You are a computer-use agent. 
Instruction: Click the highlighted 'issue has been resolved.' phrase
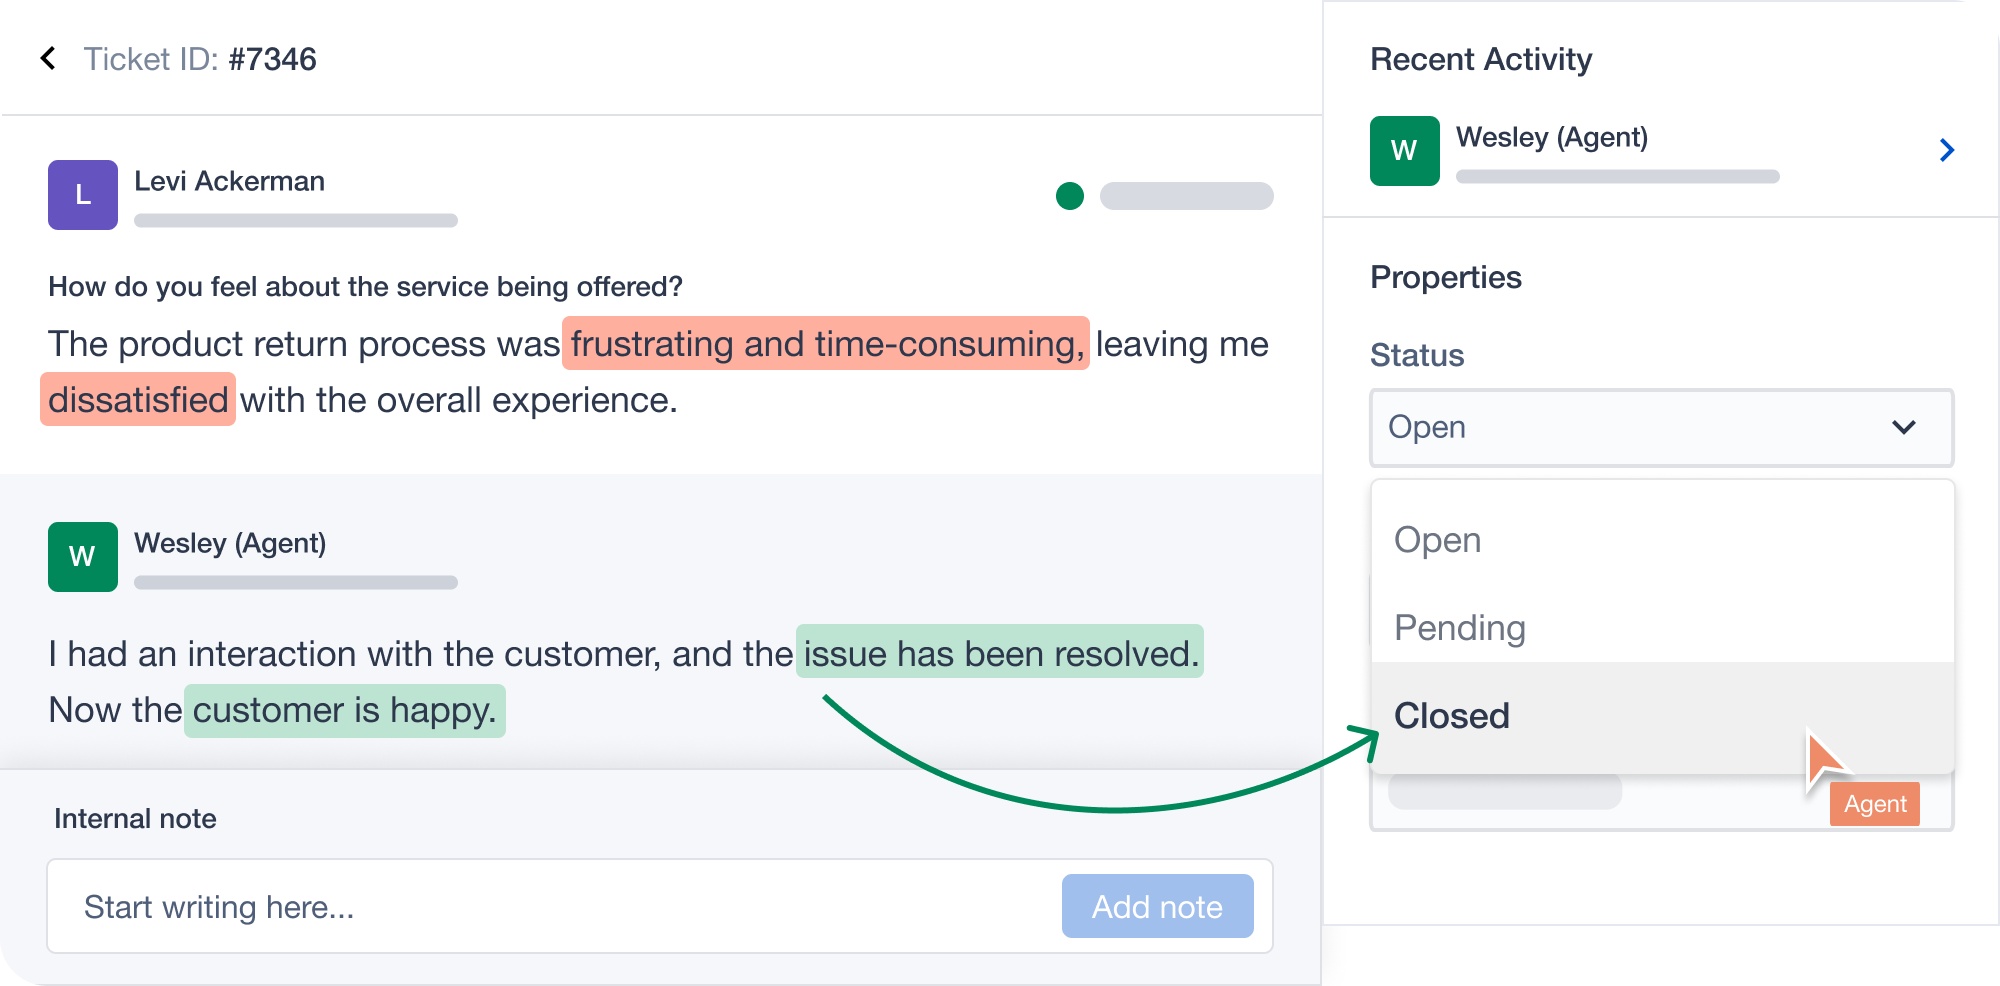tap(1000, 653)
